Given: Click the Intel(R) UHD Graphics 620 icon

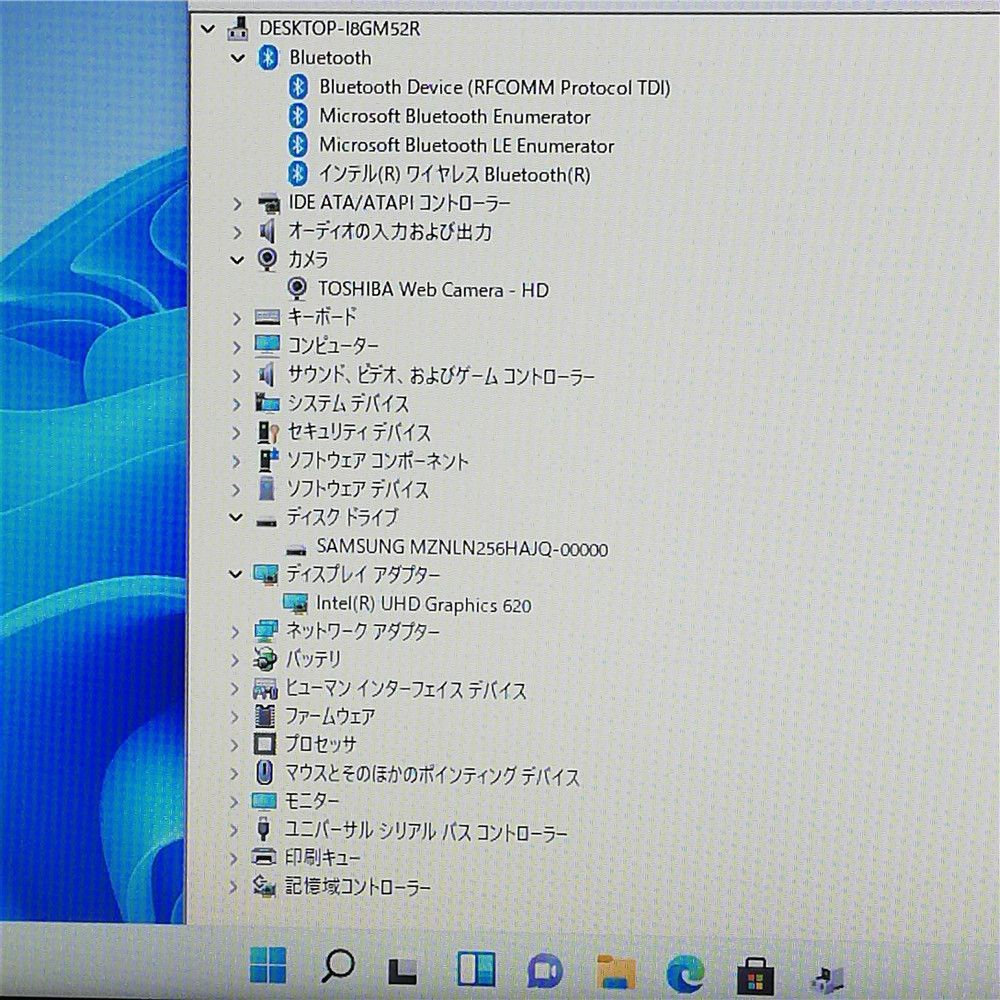Looking at the screenshot, I should 295,604.
